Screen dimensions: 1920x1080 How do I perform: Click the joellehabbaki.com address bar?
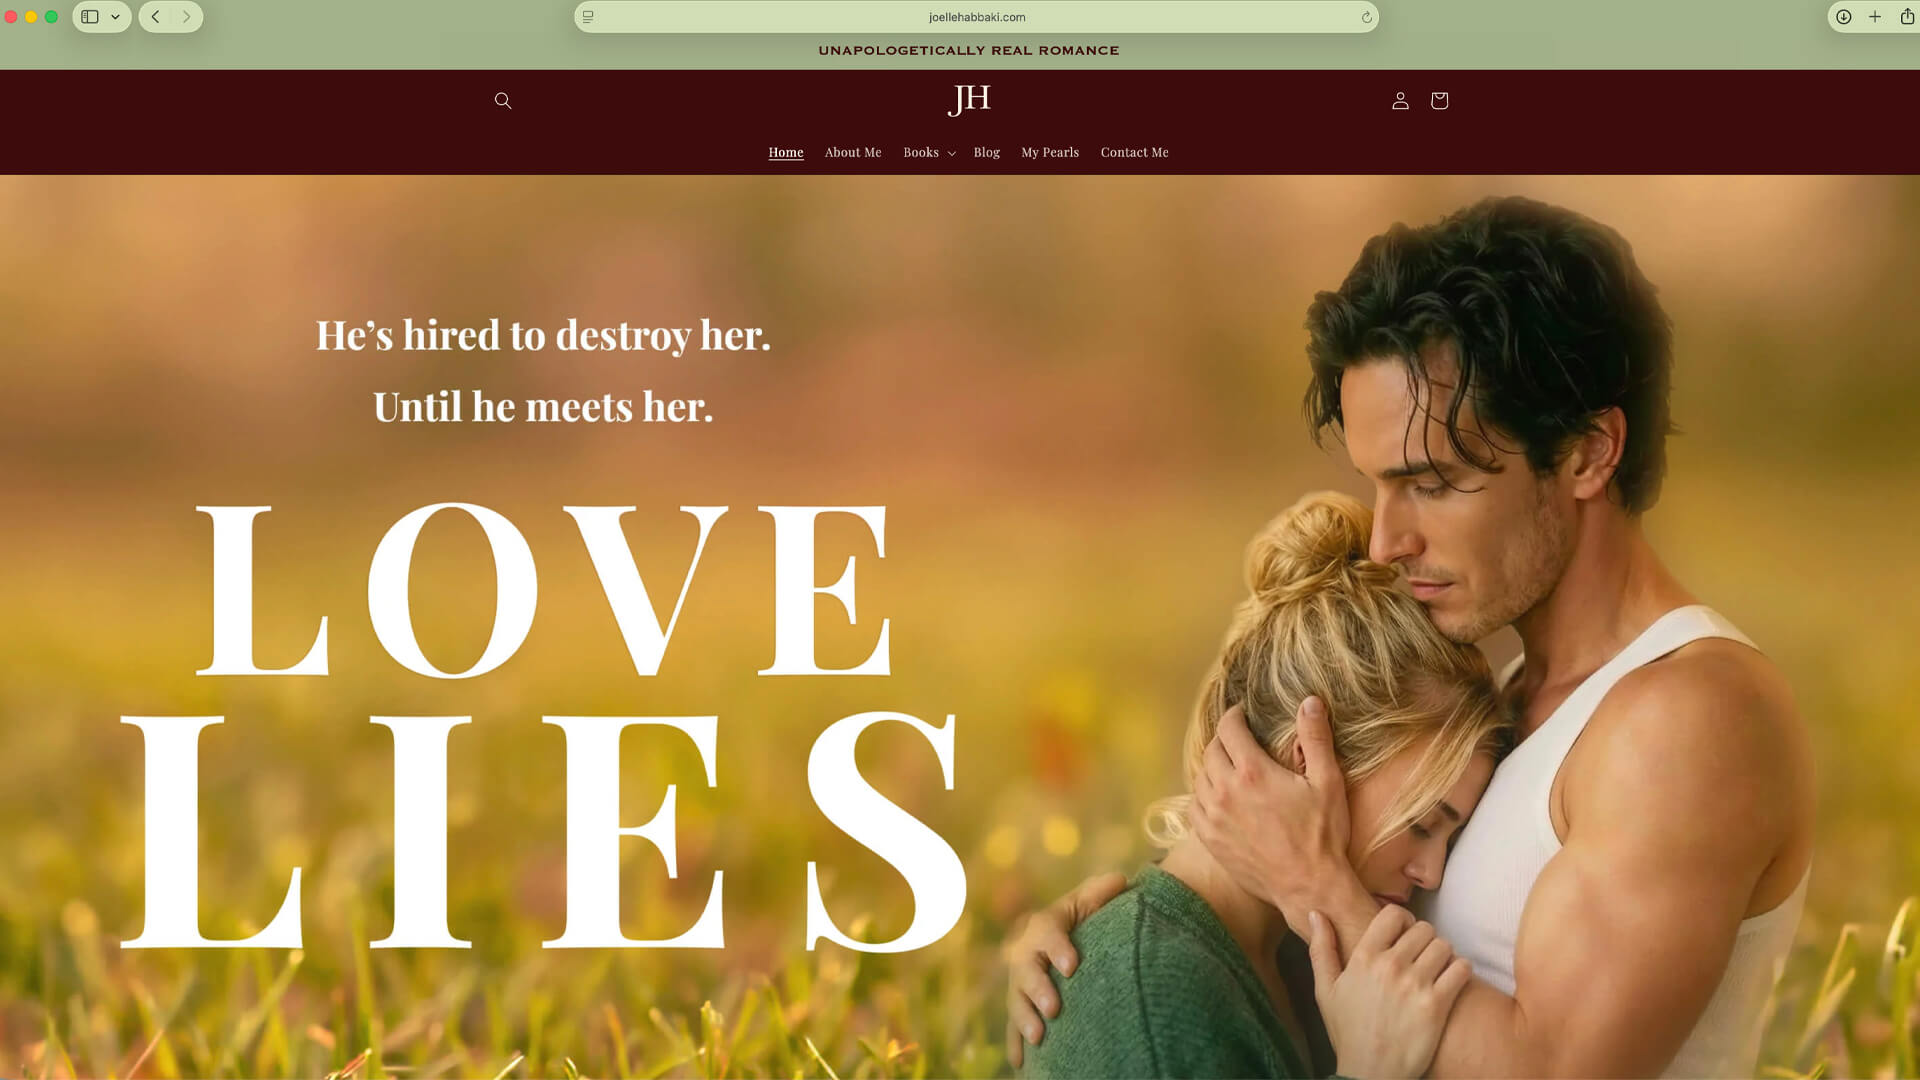click(976, 17)
